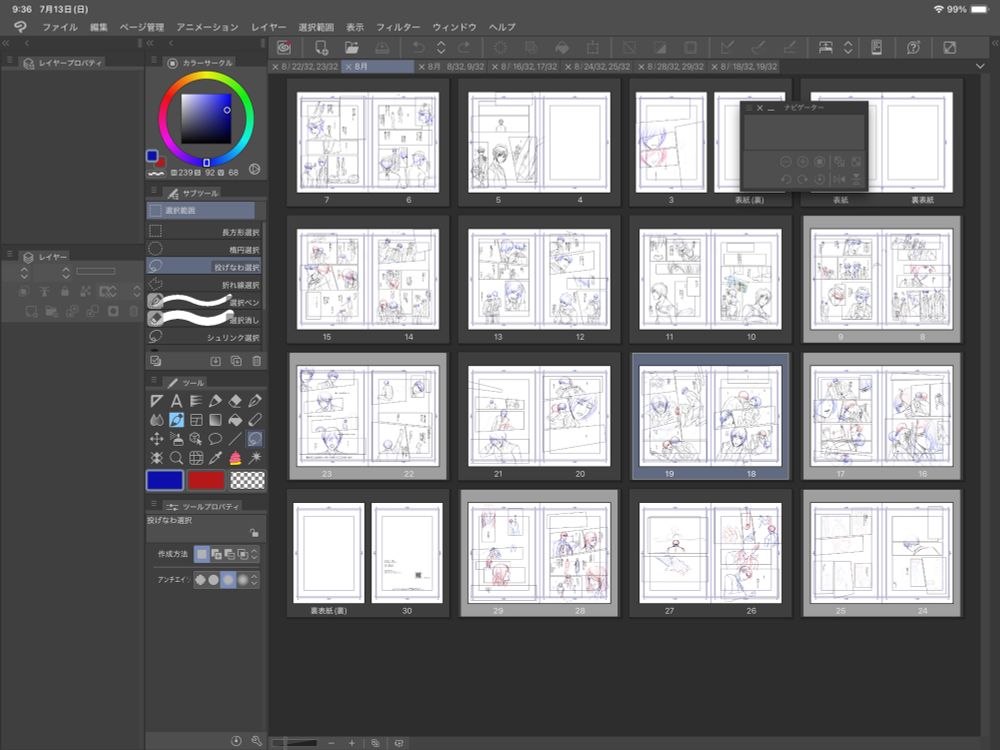Image resolution: width=1000 pixels, height=750 pixels.
Task: Duplicate sub tool with copy icon
Action: [x=236, y=361]
